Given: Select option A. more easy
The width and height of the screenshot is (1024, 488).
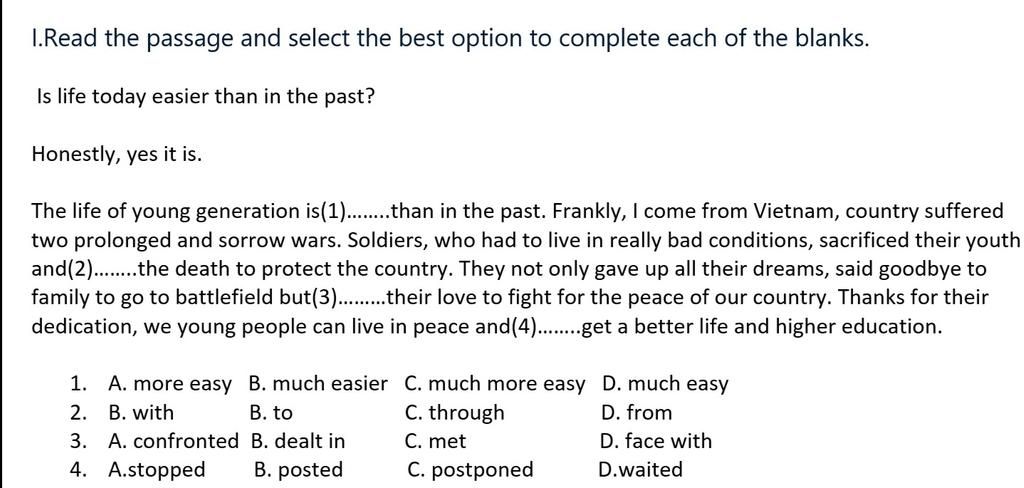Looking at the screenshot, I should pyautogui.click(x=169, y=385).
